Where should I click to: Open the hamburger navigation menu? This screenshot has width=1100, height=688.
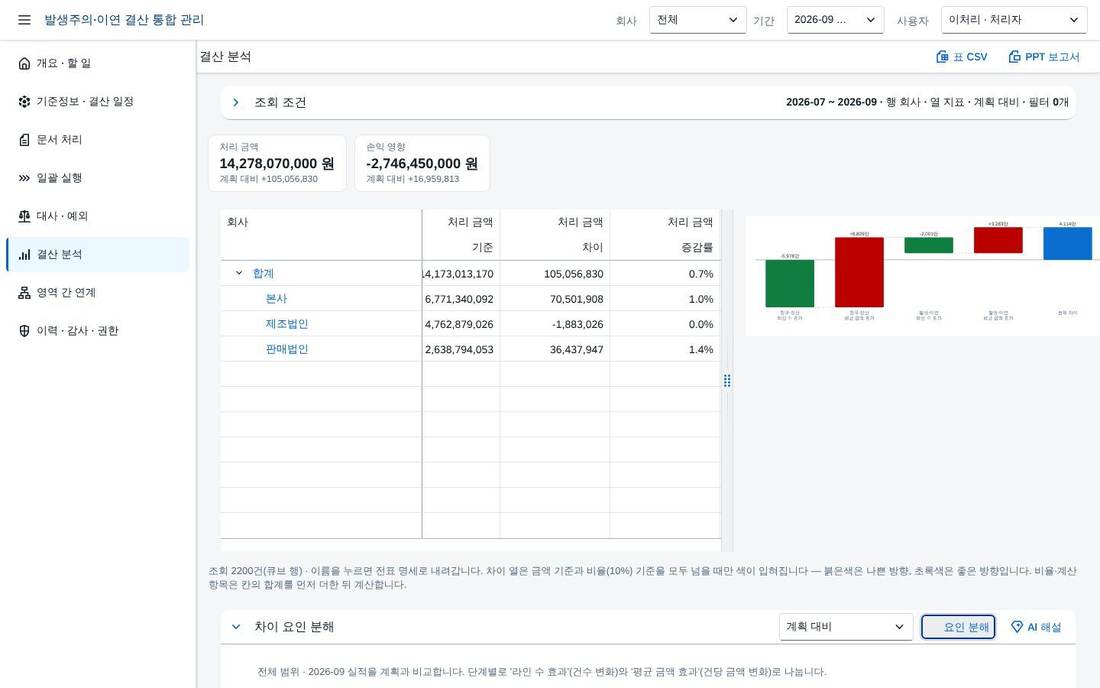(25, 20)
